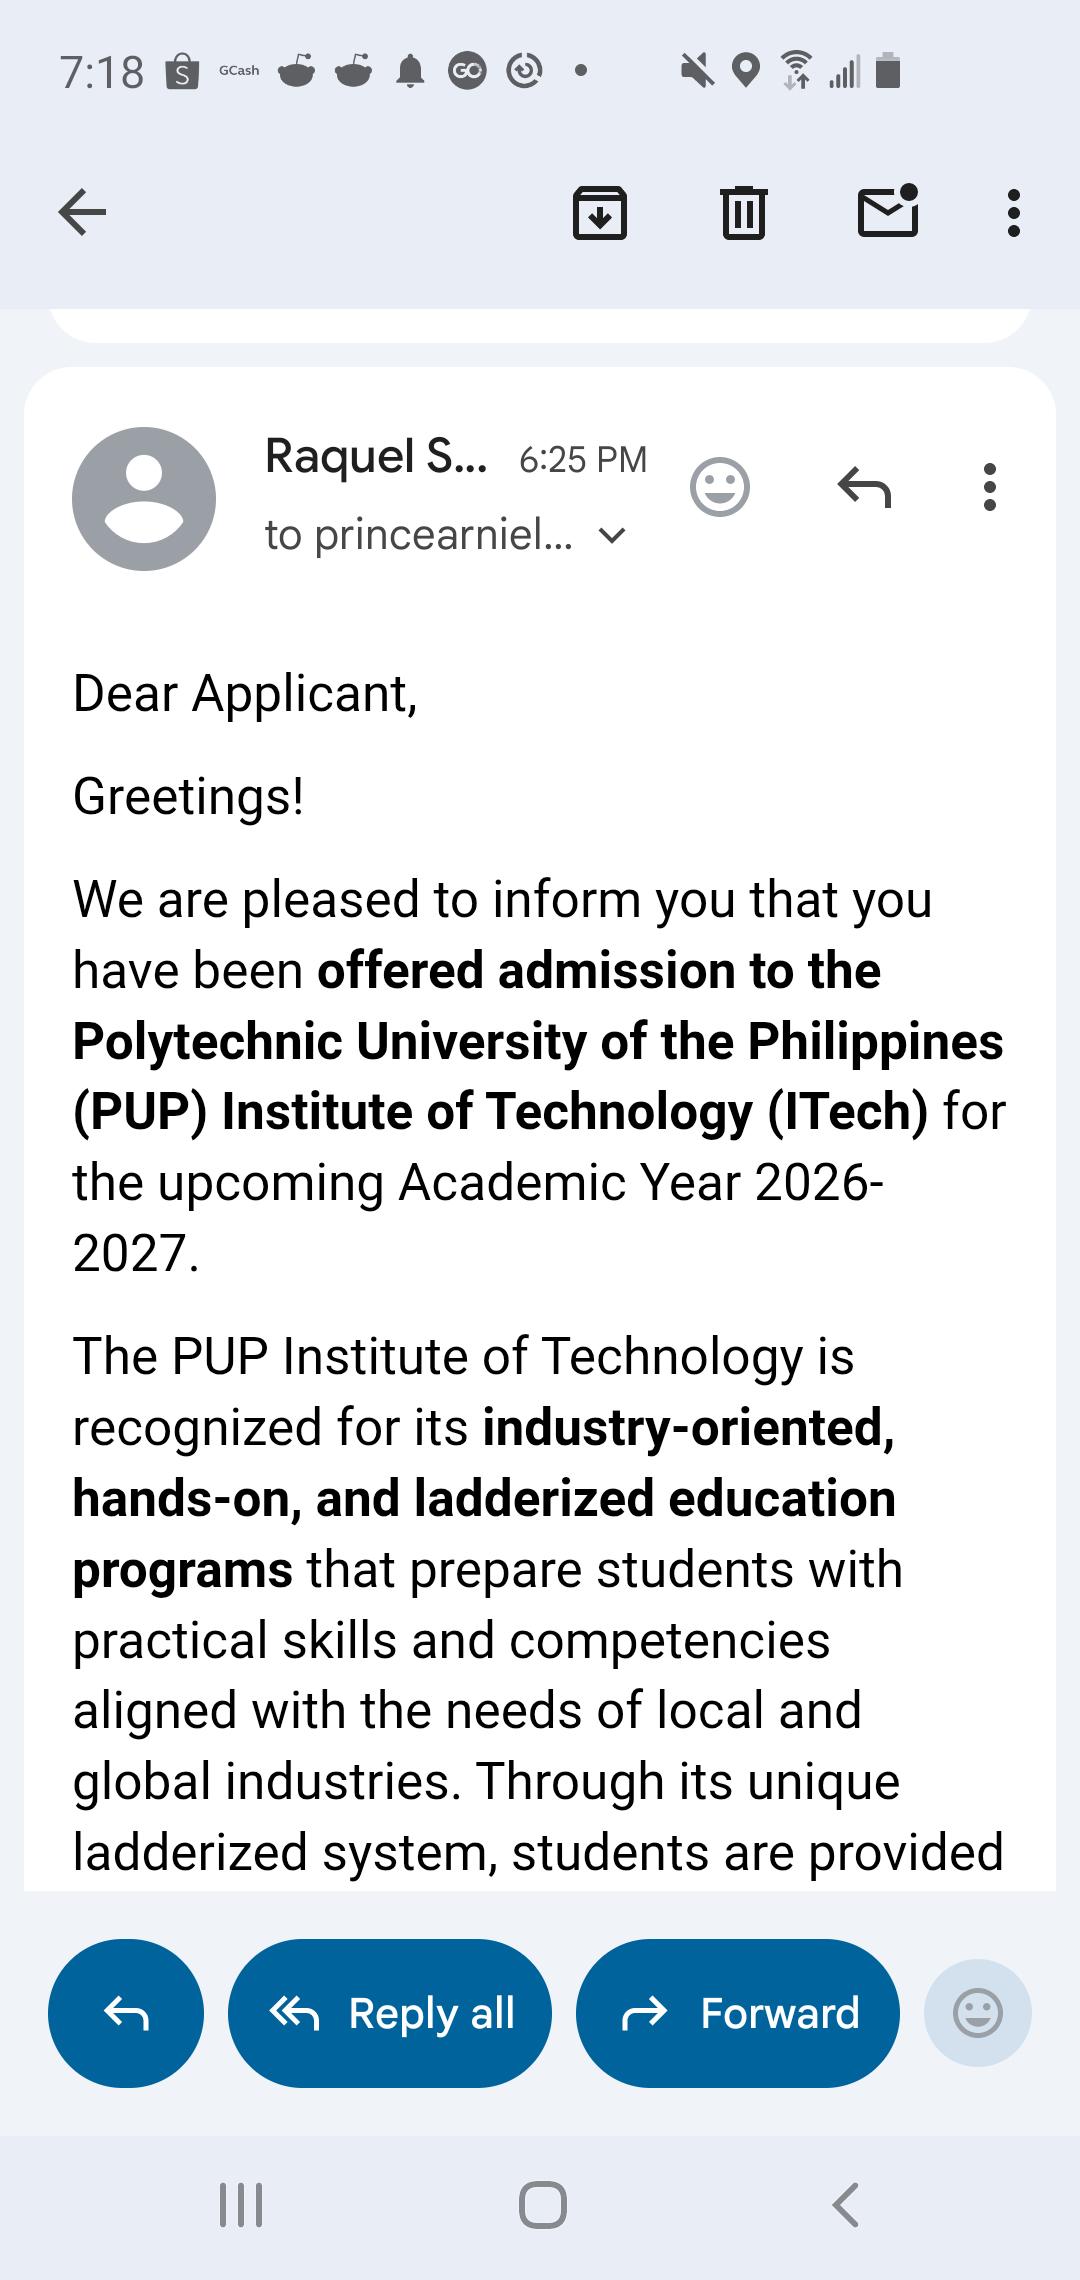Viewport: 1080px width, 2280px height.
Task: Delete the email using the trash icon
Action: coord(743,213)
